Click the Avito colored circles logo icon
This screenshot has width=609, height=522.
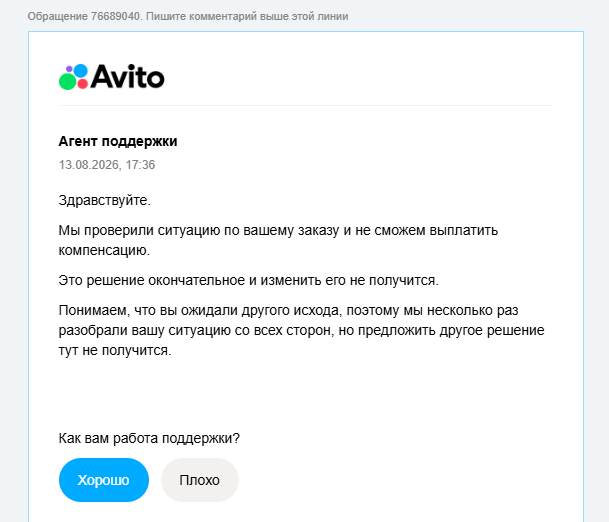[x=73, y=77]
